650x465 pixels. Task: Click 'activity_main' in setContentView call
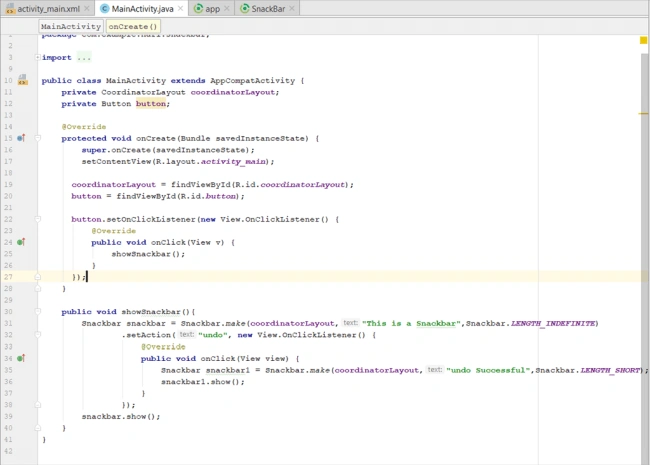click(233, 162)
